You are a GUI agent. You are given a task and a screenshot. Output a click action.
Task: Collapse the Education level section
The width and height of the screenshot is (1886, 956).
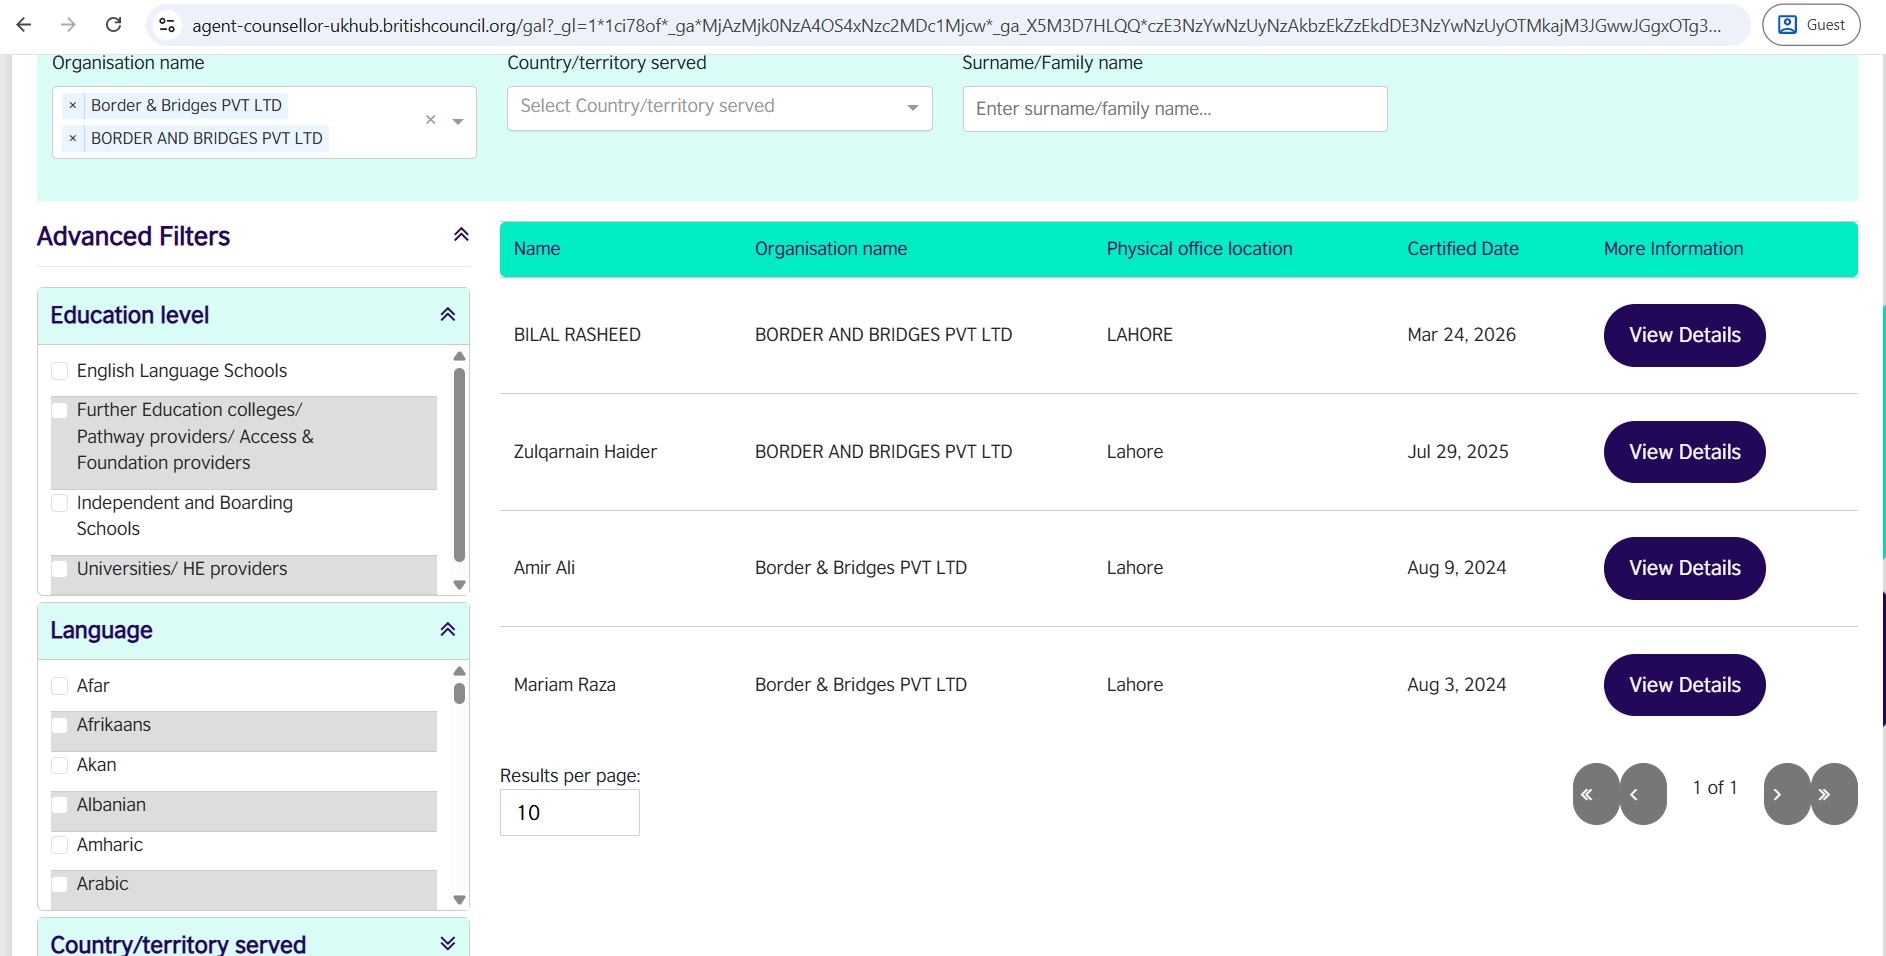[448, 315]
